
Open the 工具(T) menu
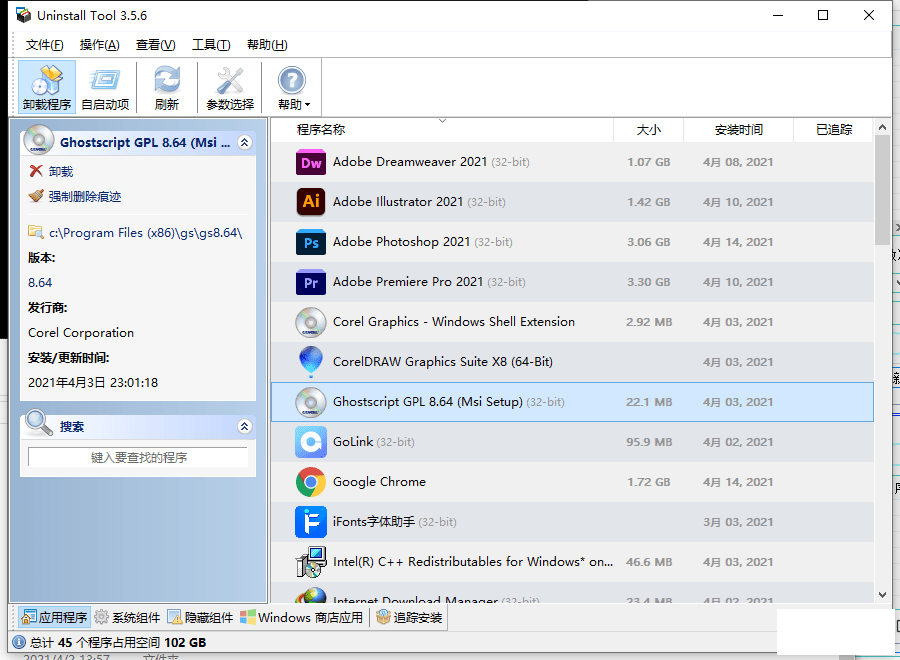tap(211, 45)
